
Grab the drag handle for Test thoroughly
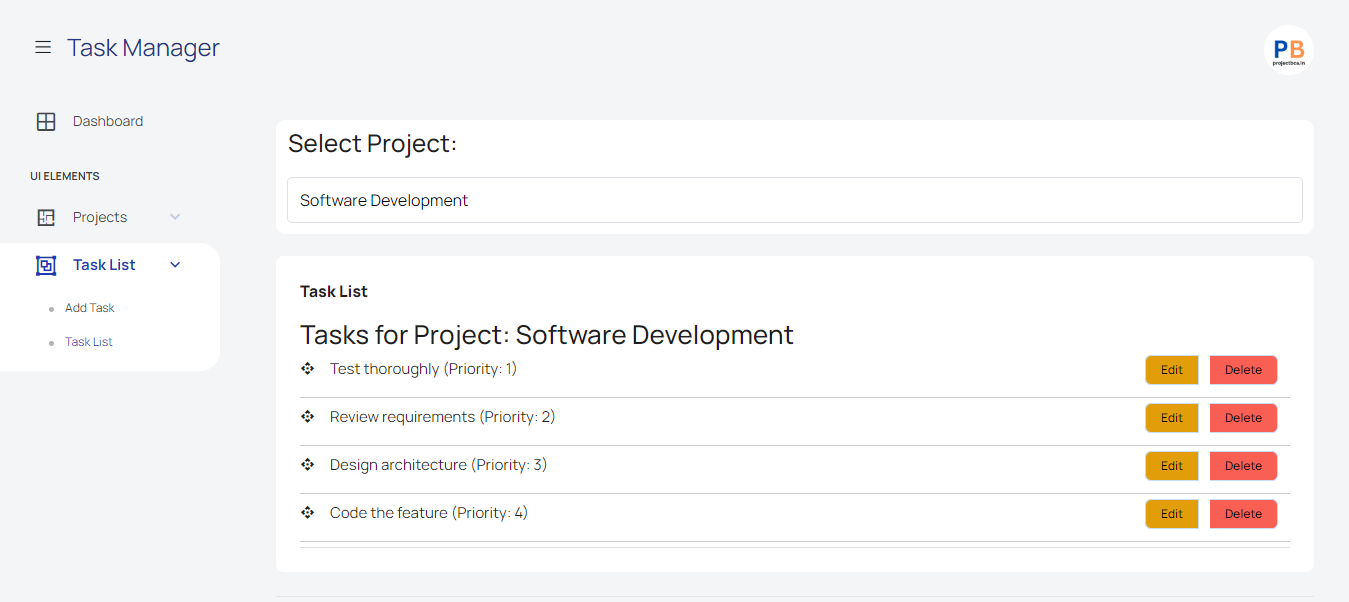click(x=308, y=369)
